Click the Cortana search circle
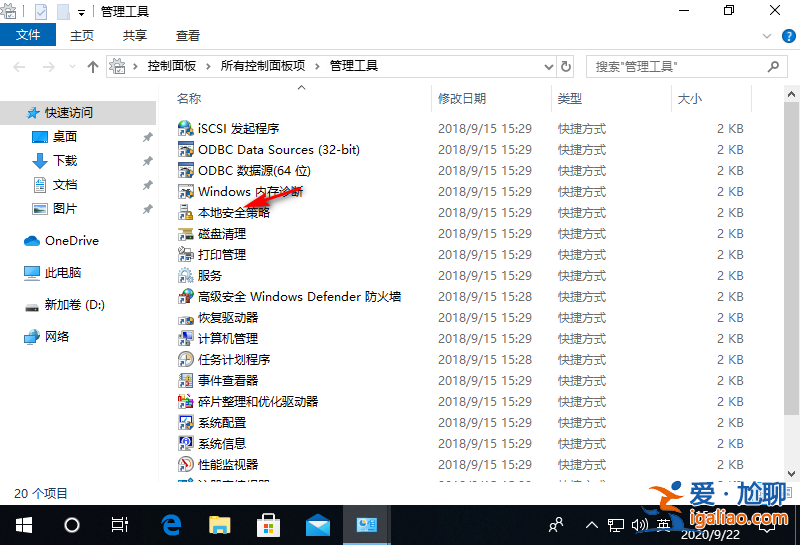 click(72, 525)
